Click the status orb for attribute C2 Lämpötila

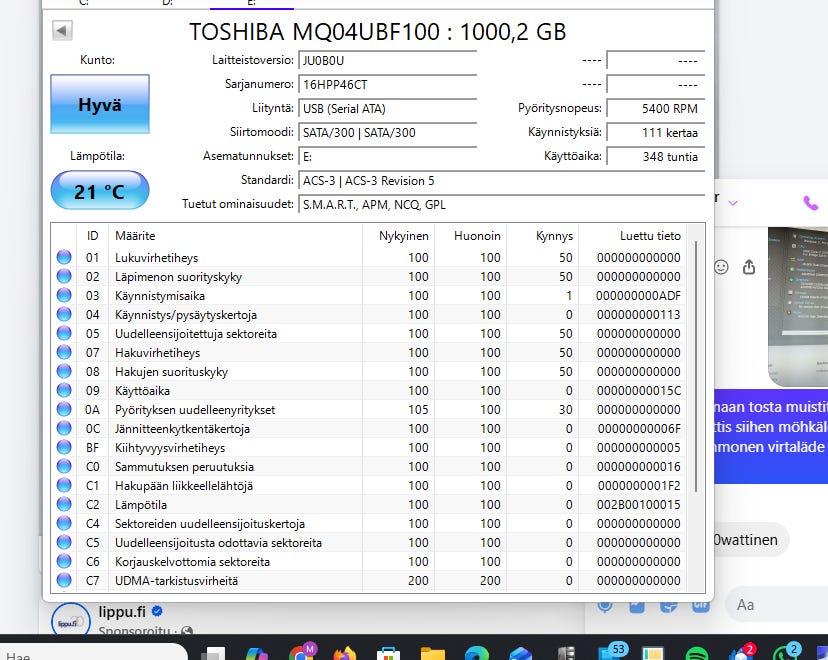(64, 504)
